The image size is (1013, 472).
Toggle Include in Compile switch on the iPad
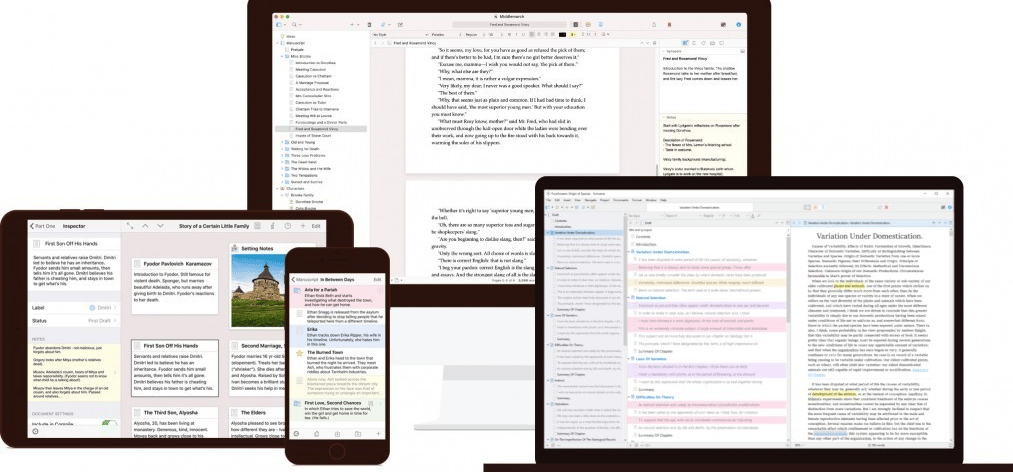109,424
